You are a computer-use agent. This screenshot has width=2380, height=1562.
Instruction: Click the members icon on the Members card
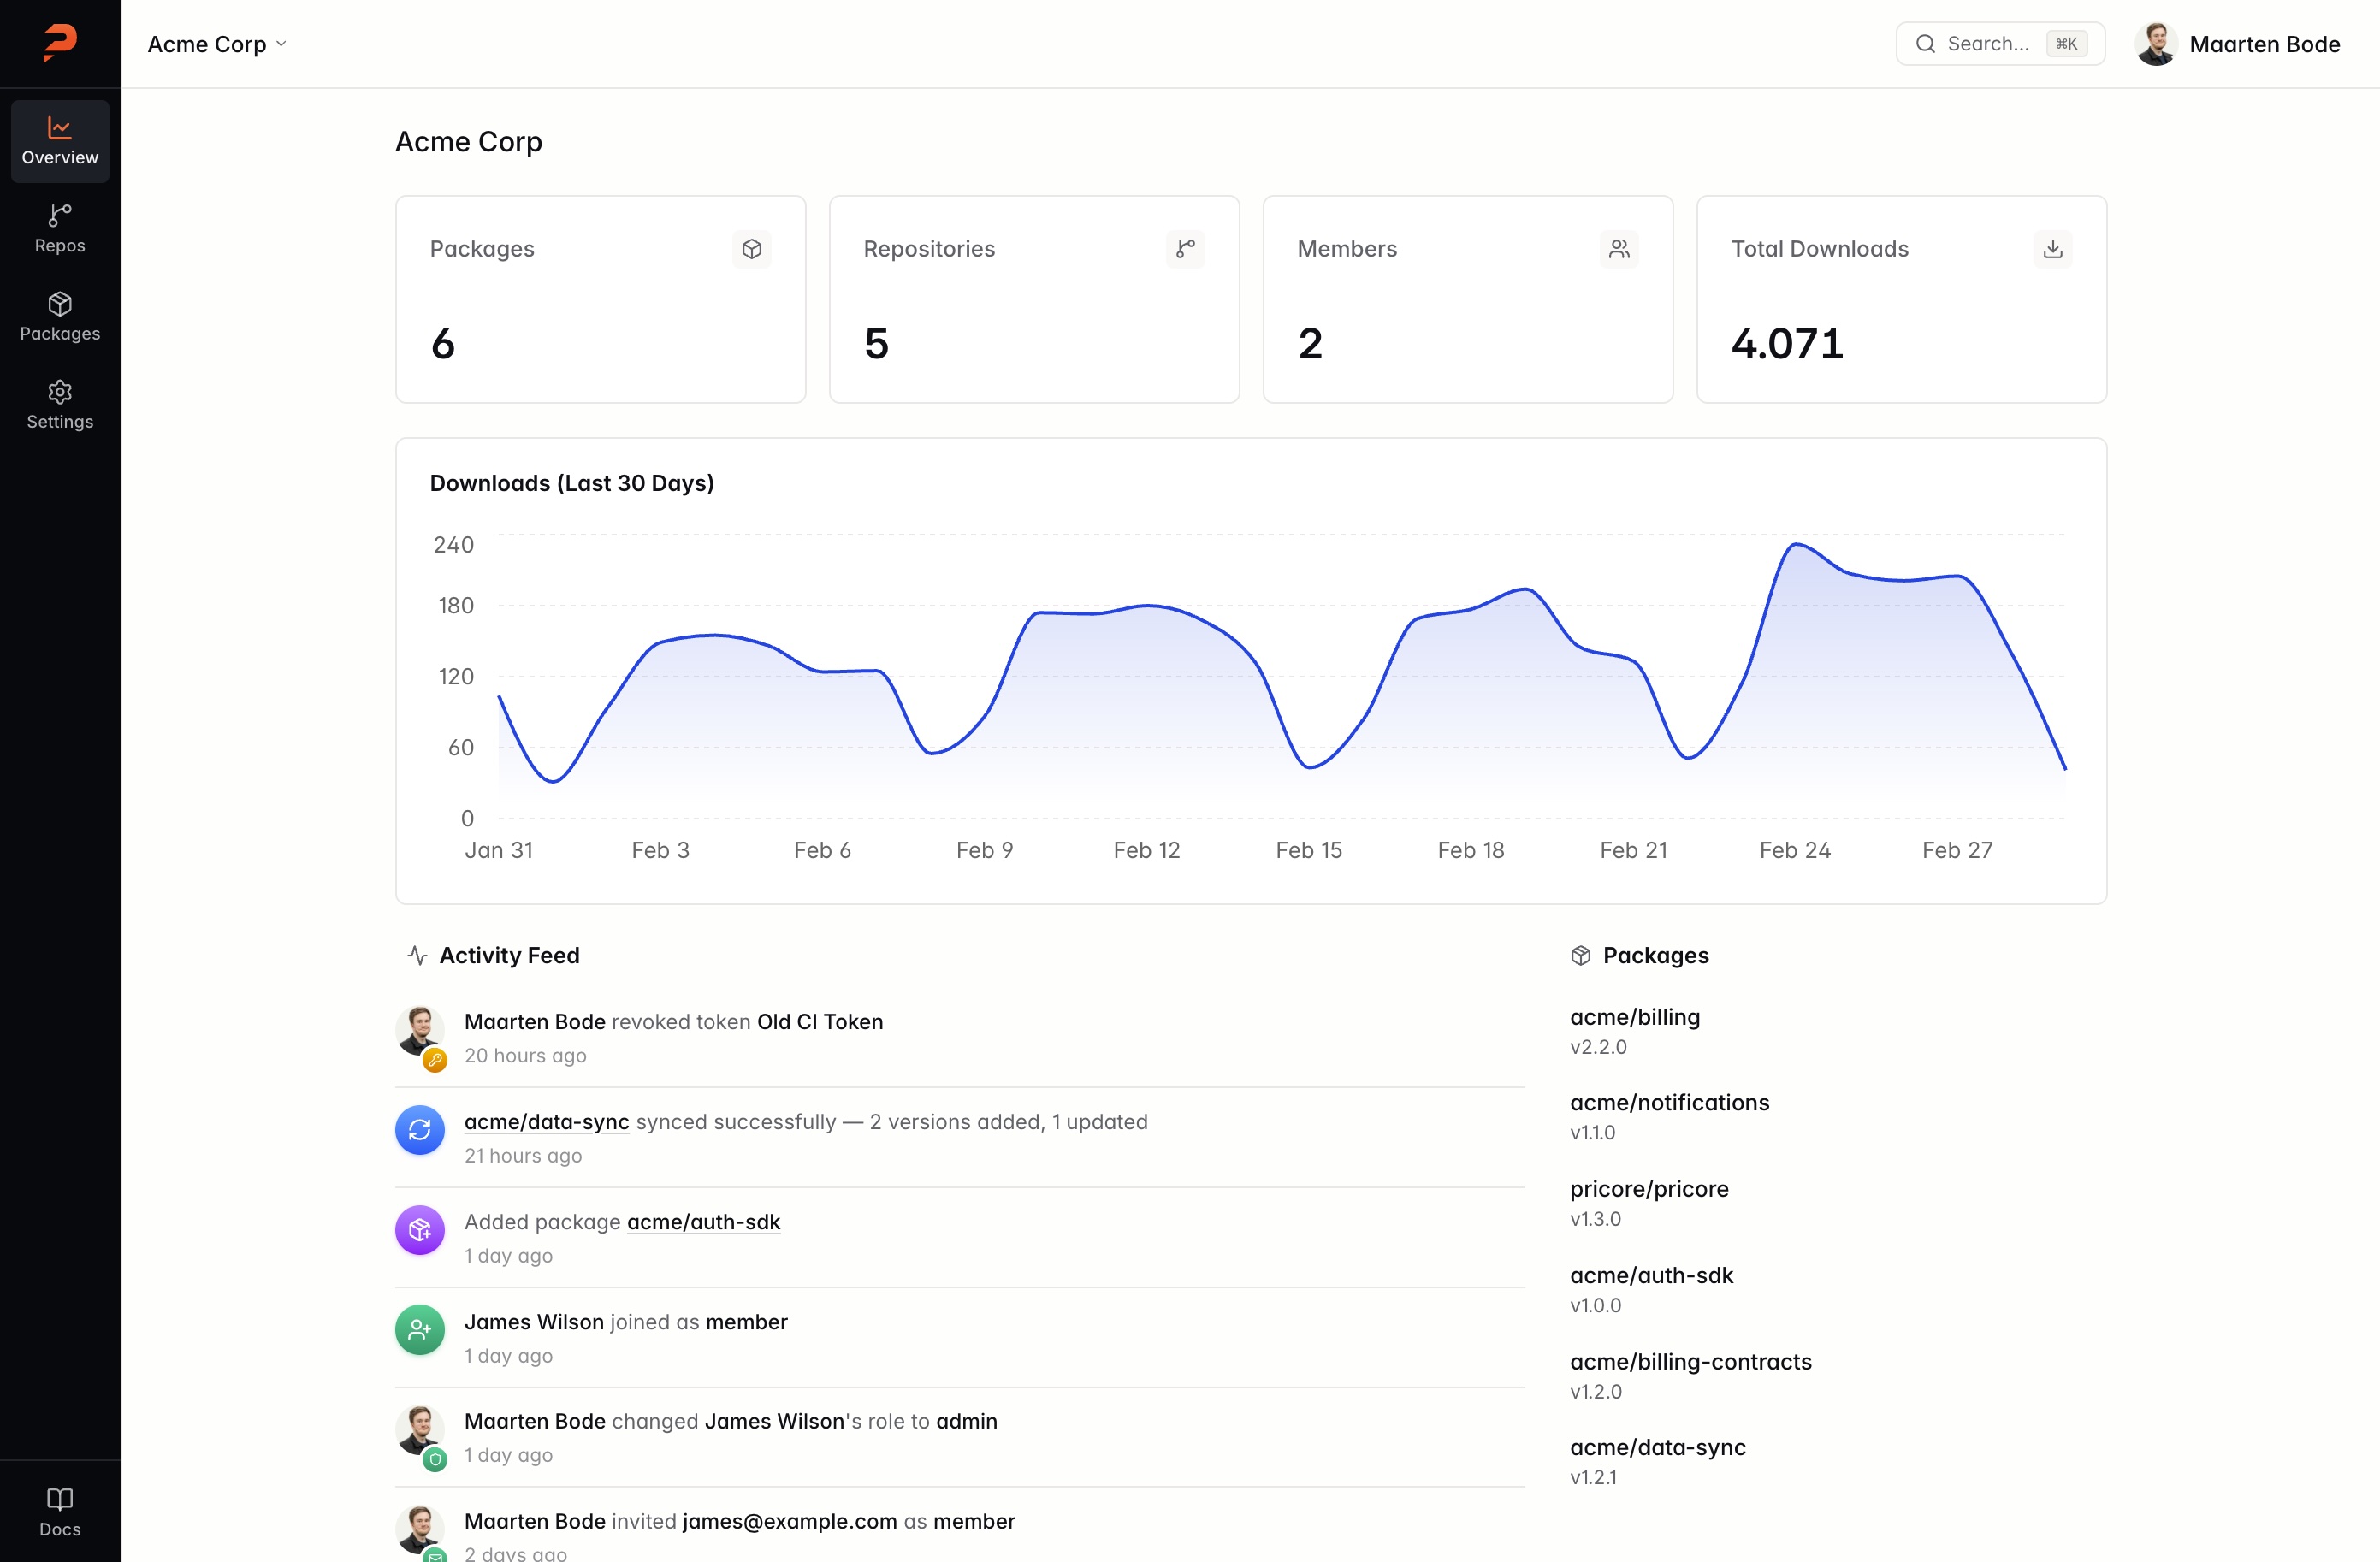[1620, 249]
